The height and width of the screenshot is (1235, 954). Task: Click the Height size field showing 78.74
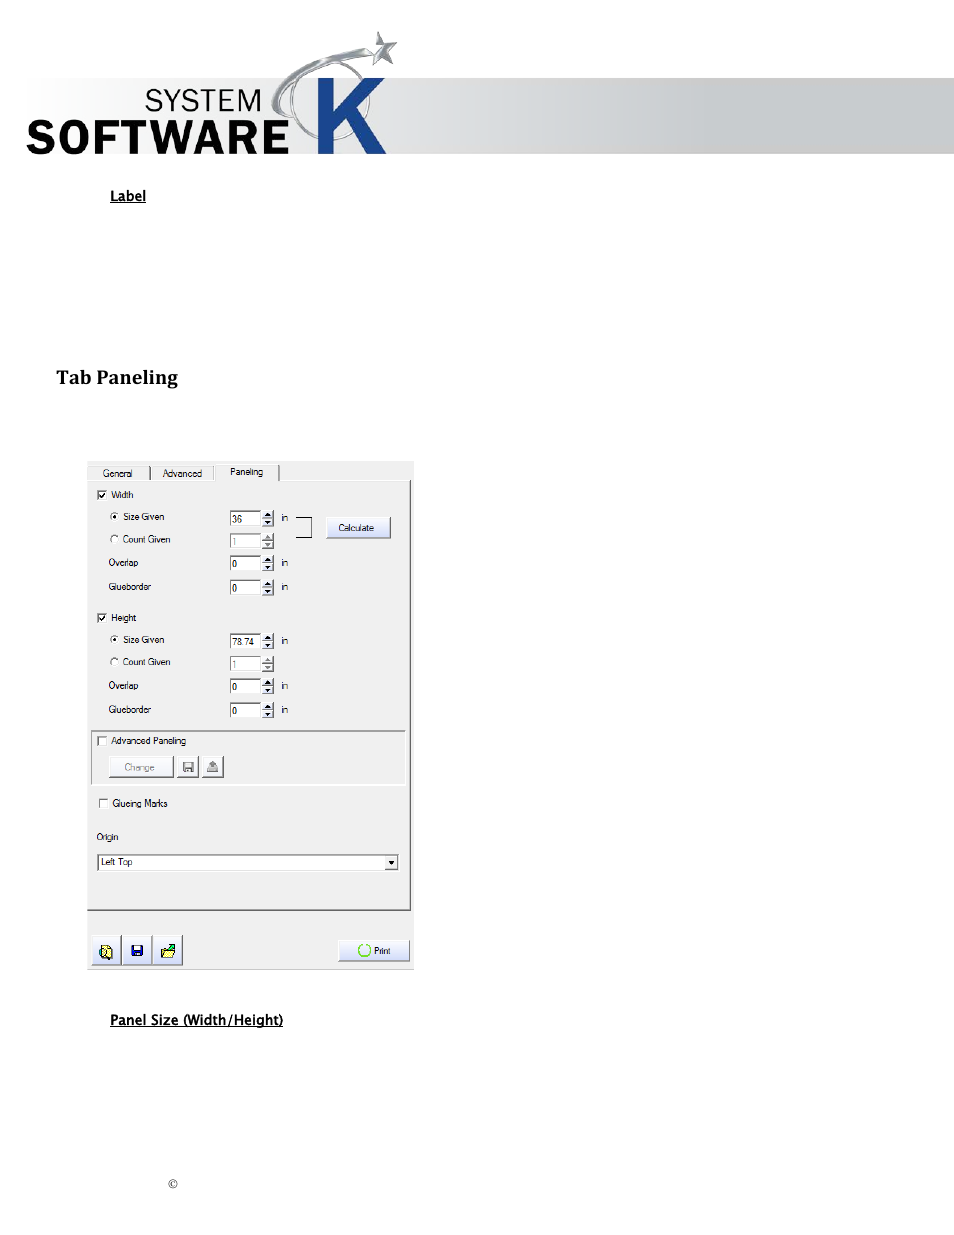[x=245, y=642]
